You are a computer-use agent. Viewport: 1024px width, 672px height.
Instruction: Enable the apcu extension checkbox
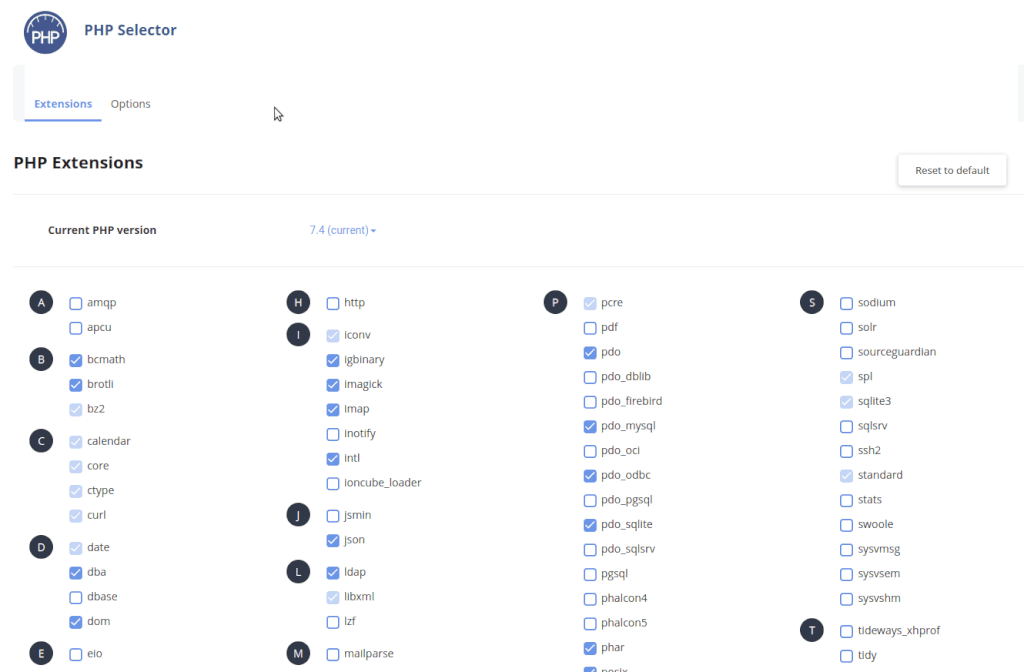point(75,327)
